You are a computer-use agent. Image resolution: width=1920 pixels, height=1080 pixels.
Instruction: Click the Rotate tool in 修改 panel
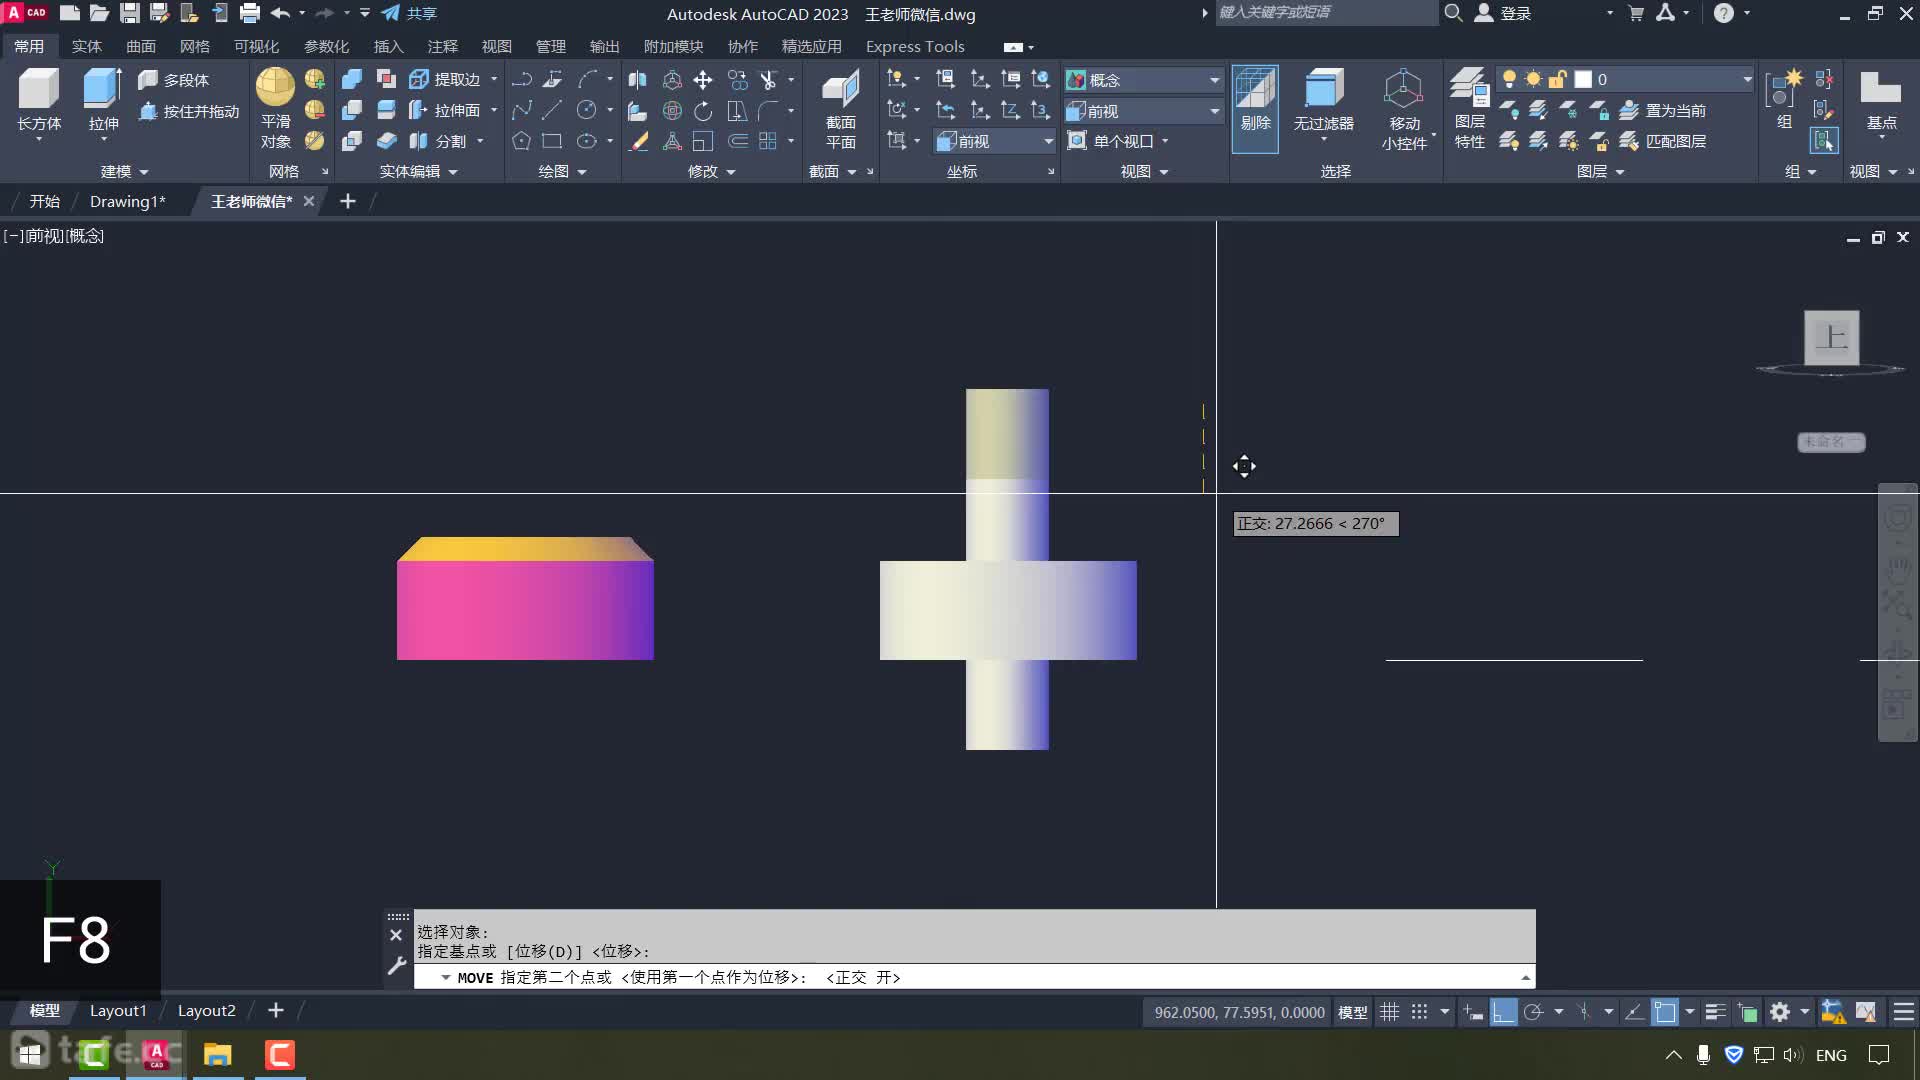[x=703, y=110]
